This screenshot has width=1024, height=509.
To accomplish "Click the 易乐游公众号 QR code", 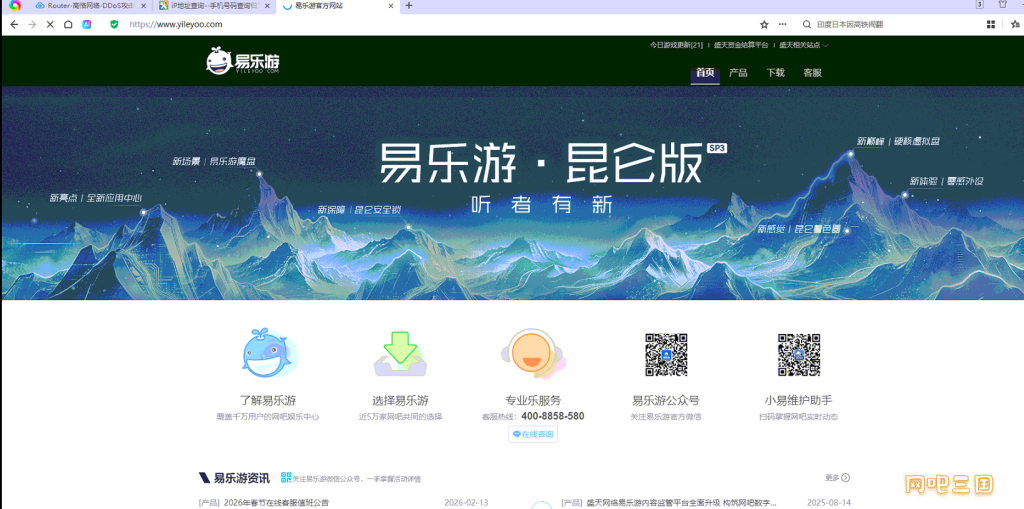I will coord(666,355).
